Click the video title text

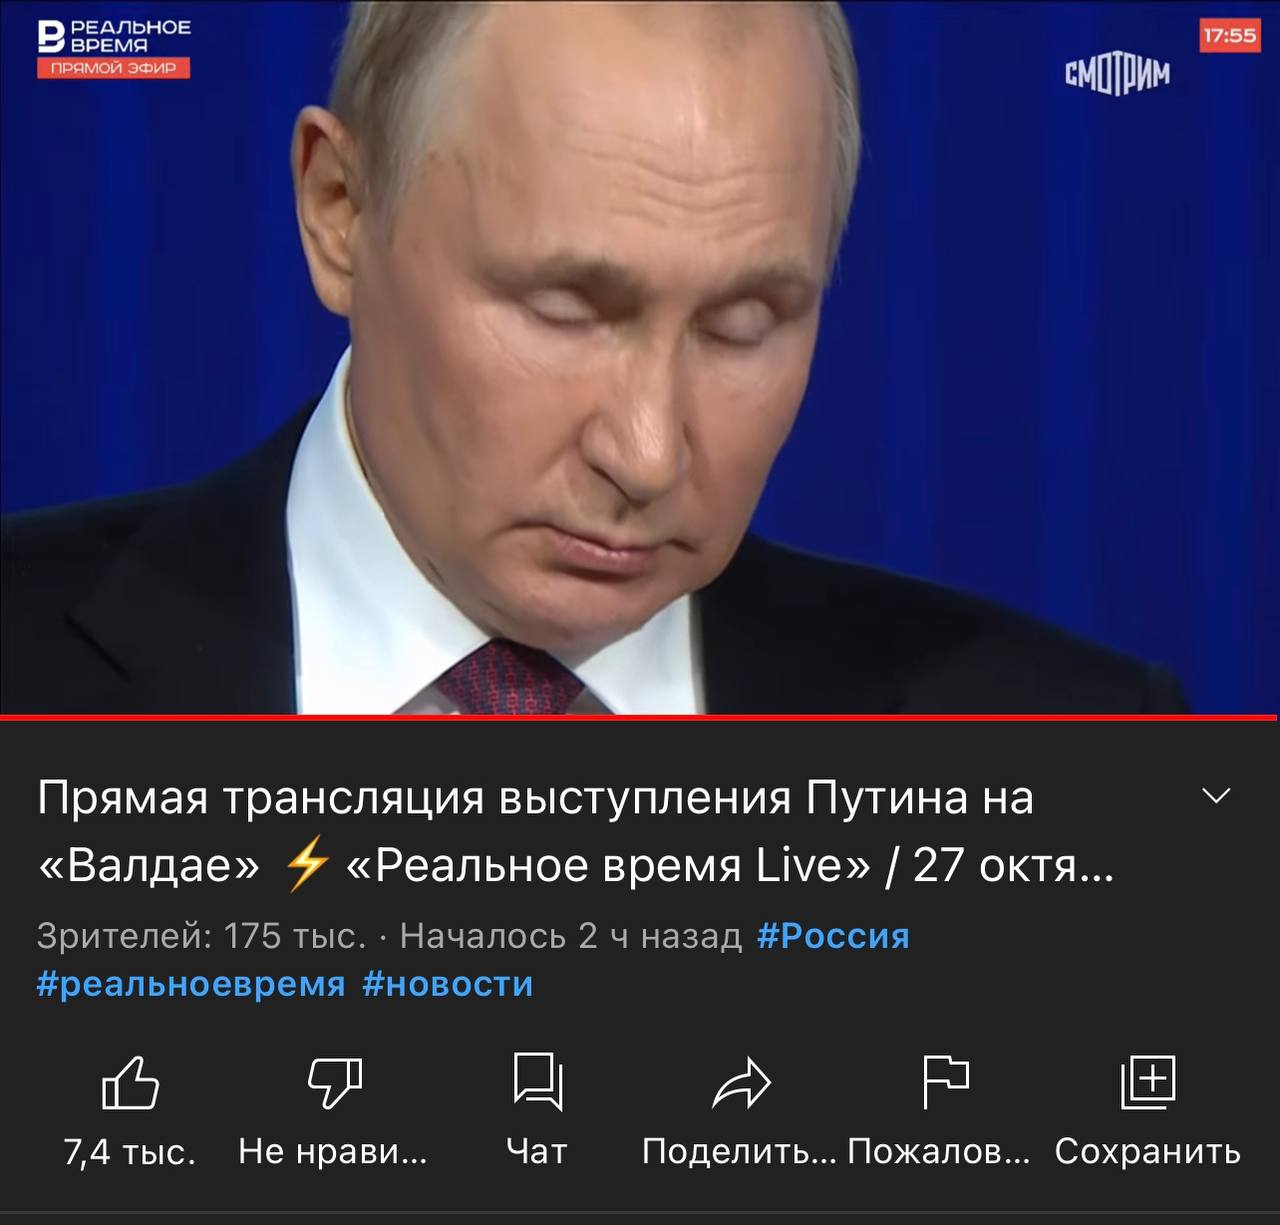tap(575, 831)
